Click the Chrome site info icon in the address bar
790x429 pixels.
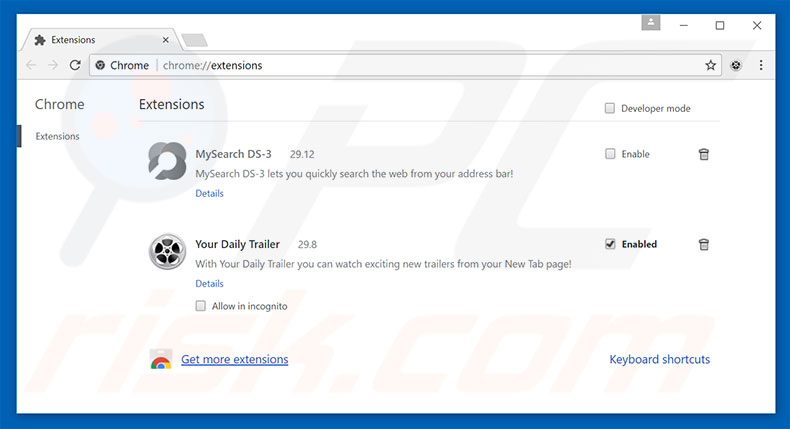pyautogui.click(x=100, y=65)
